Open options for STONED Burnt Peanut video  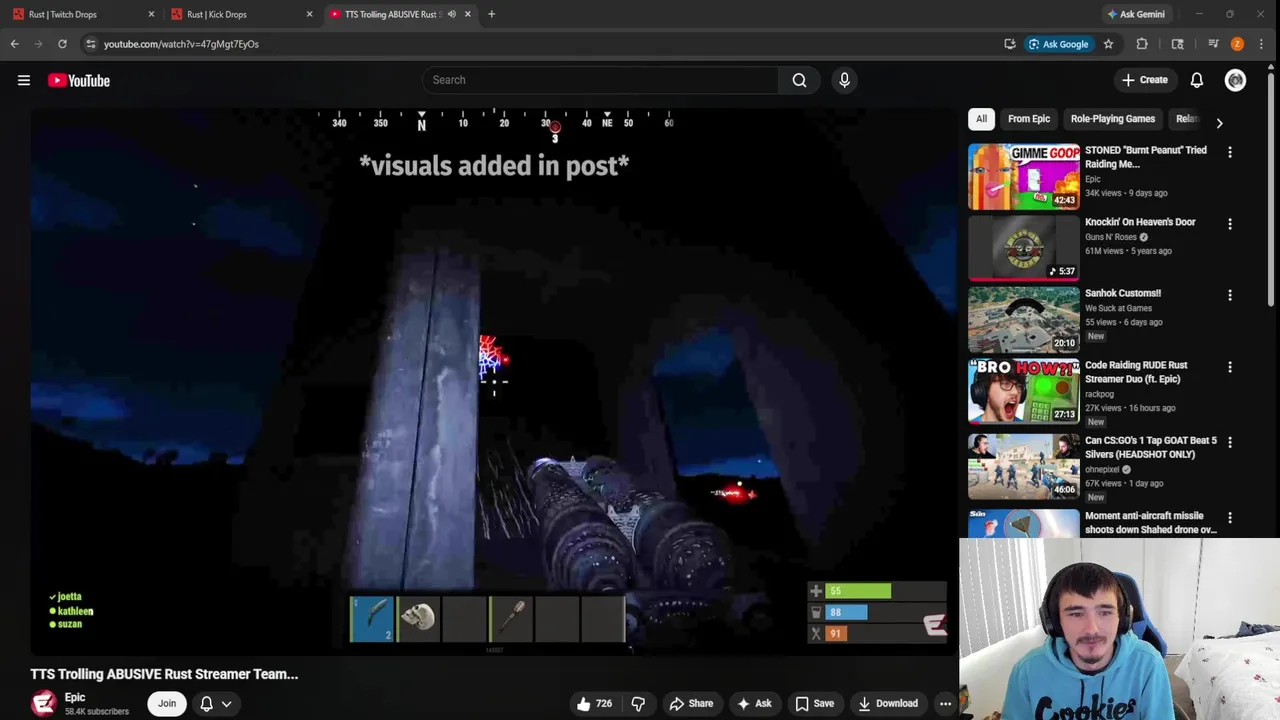point(1230,152)
